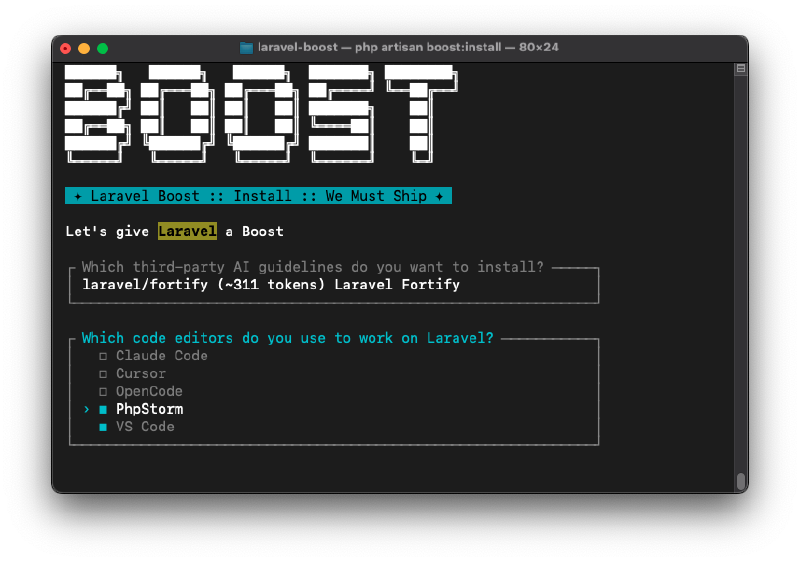Uncheck the PhpStorm checkbox
Viewport: 800px width, 562px height.
103,409
